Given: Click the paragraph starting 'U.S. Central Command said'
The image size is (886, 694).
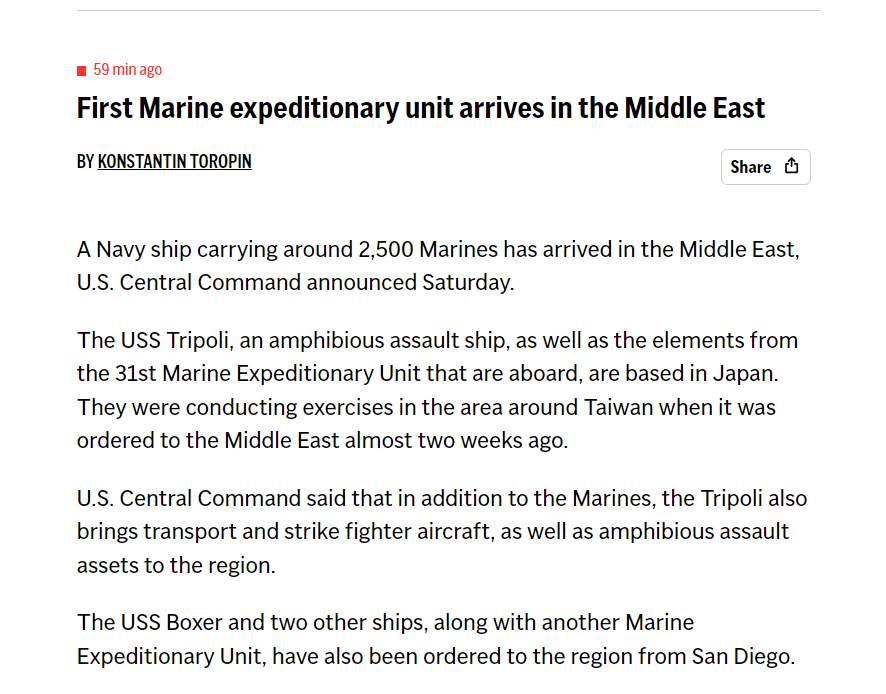Looking at the screenshot, I should pyautogui.click(x=442, y=531).
